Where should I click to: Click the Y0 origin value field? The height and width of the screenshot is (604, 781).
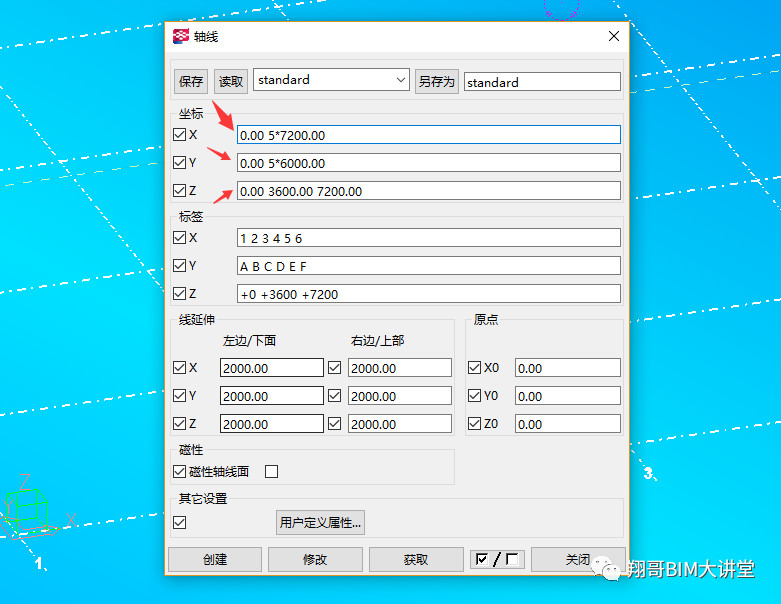pos(566,396)
